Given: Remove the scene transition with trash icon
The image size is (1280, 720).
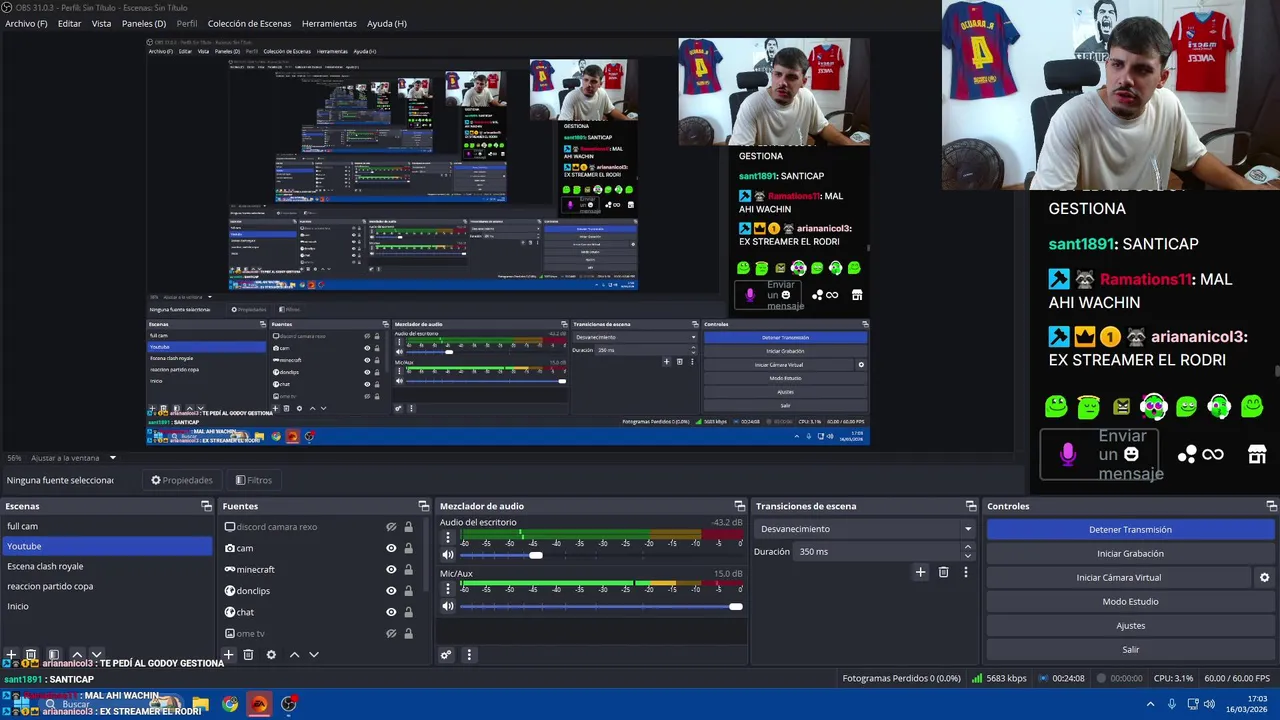Looking at the screenshot, I should tap(943, 572).
